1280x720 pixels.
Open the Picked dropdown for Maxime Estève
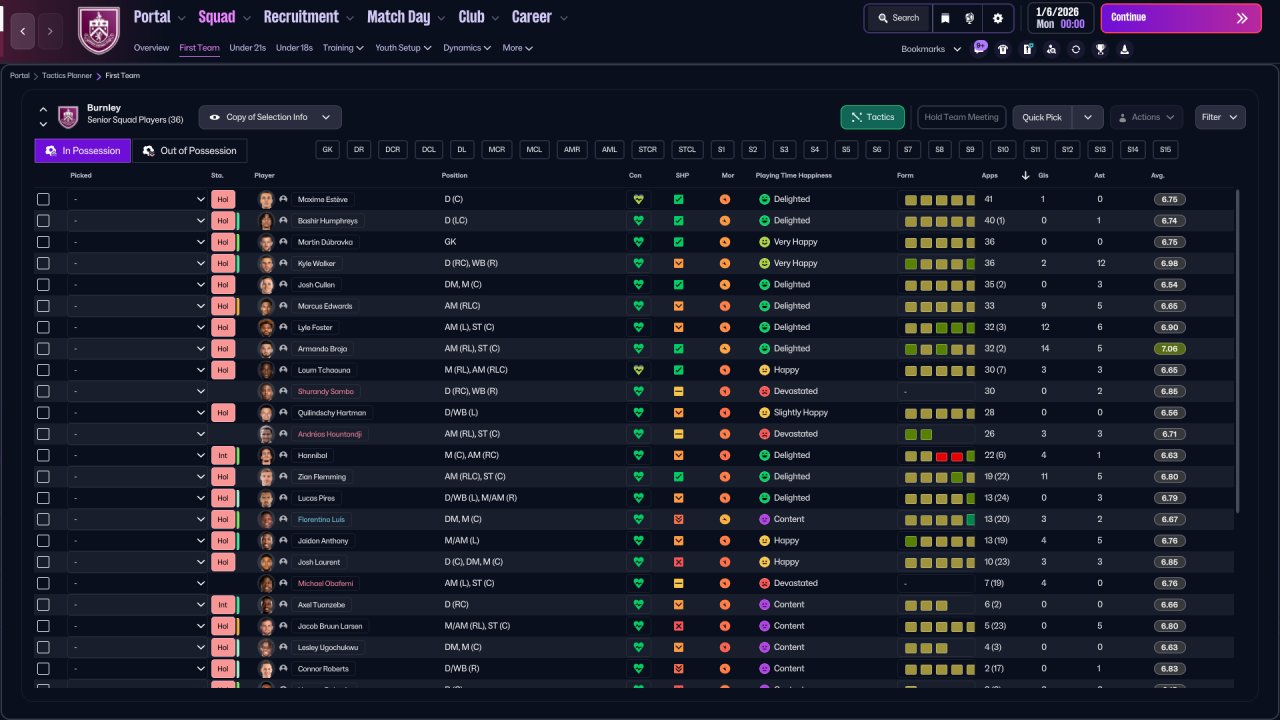(138, 199)
